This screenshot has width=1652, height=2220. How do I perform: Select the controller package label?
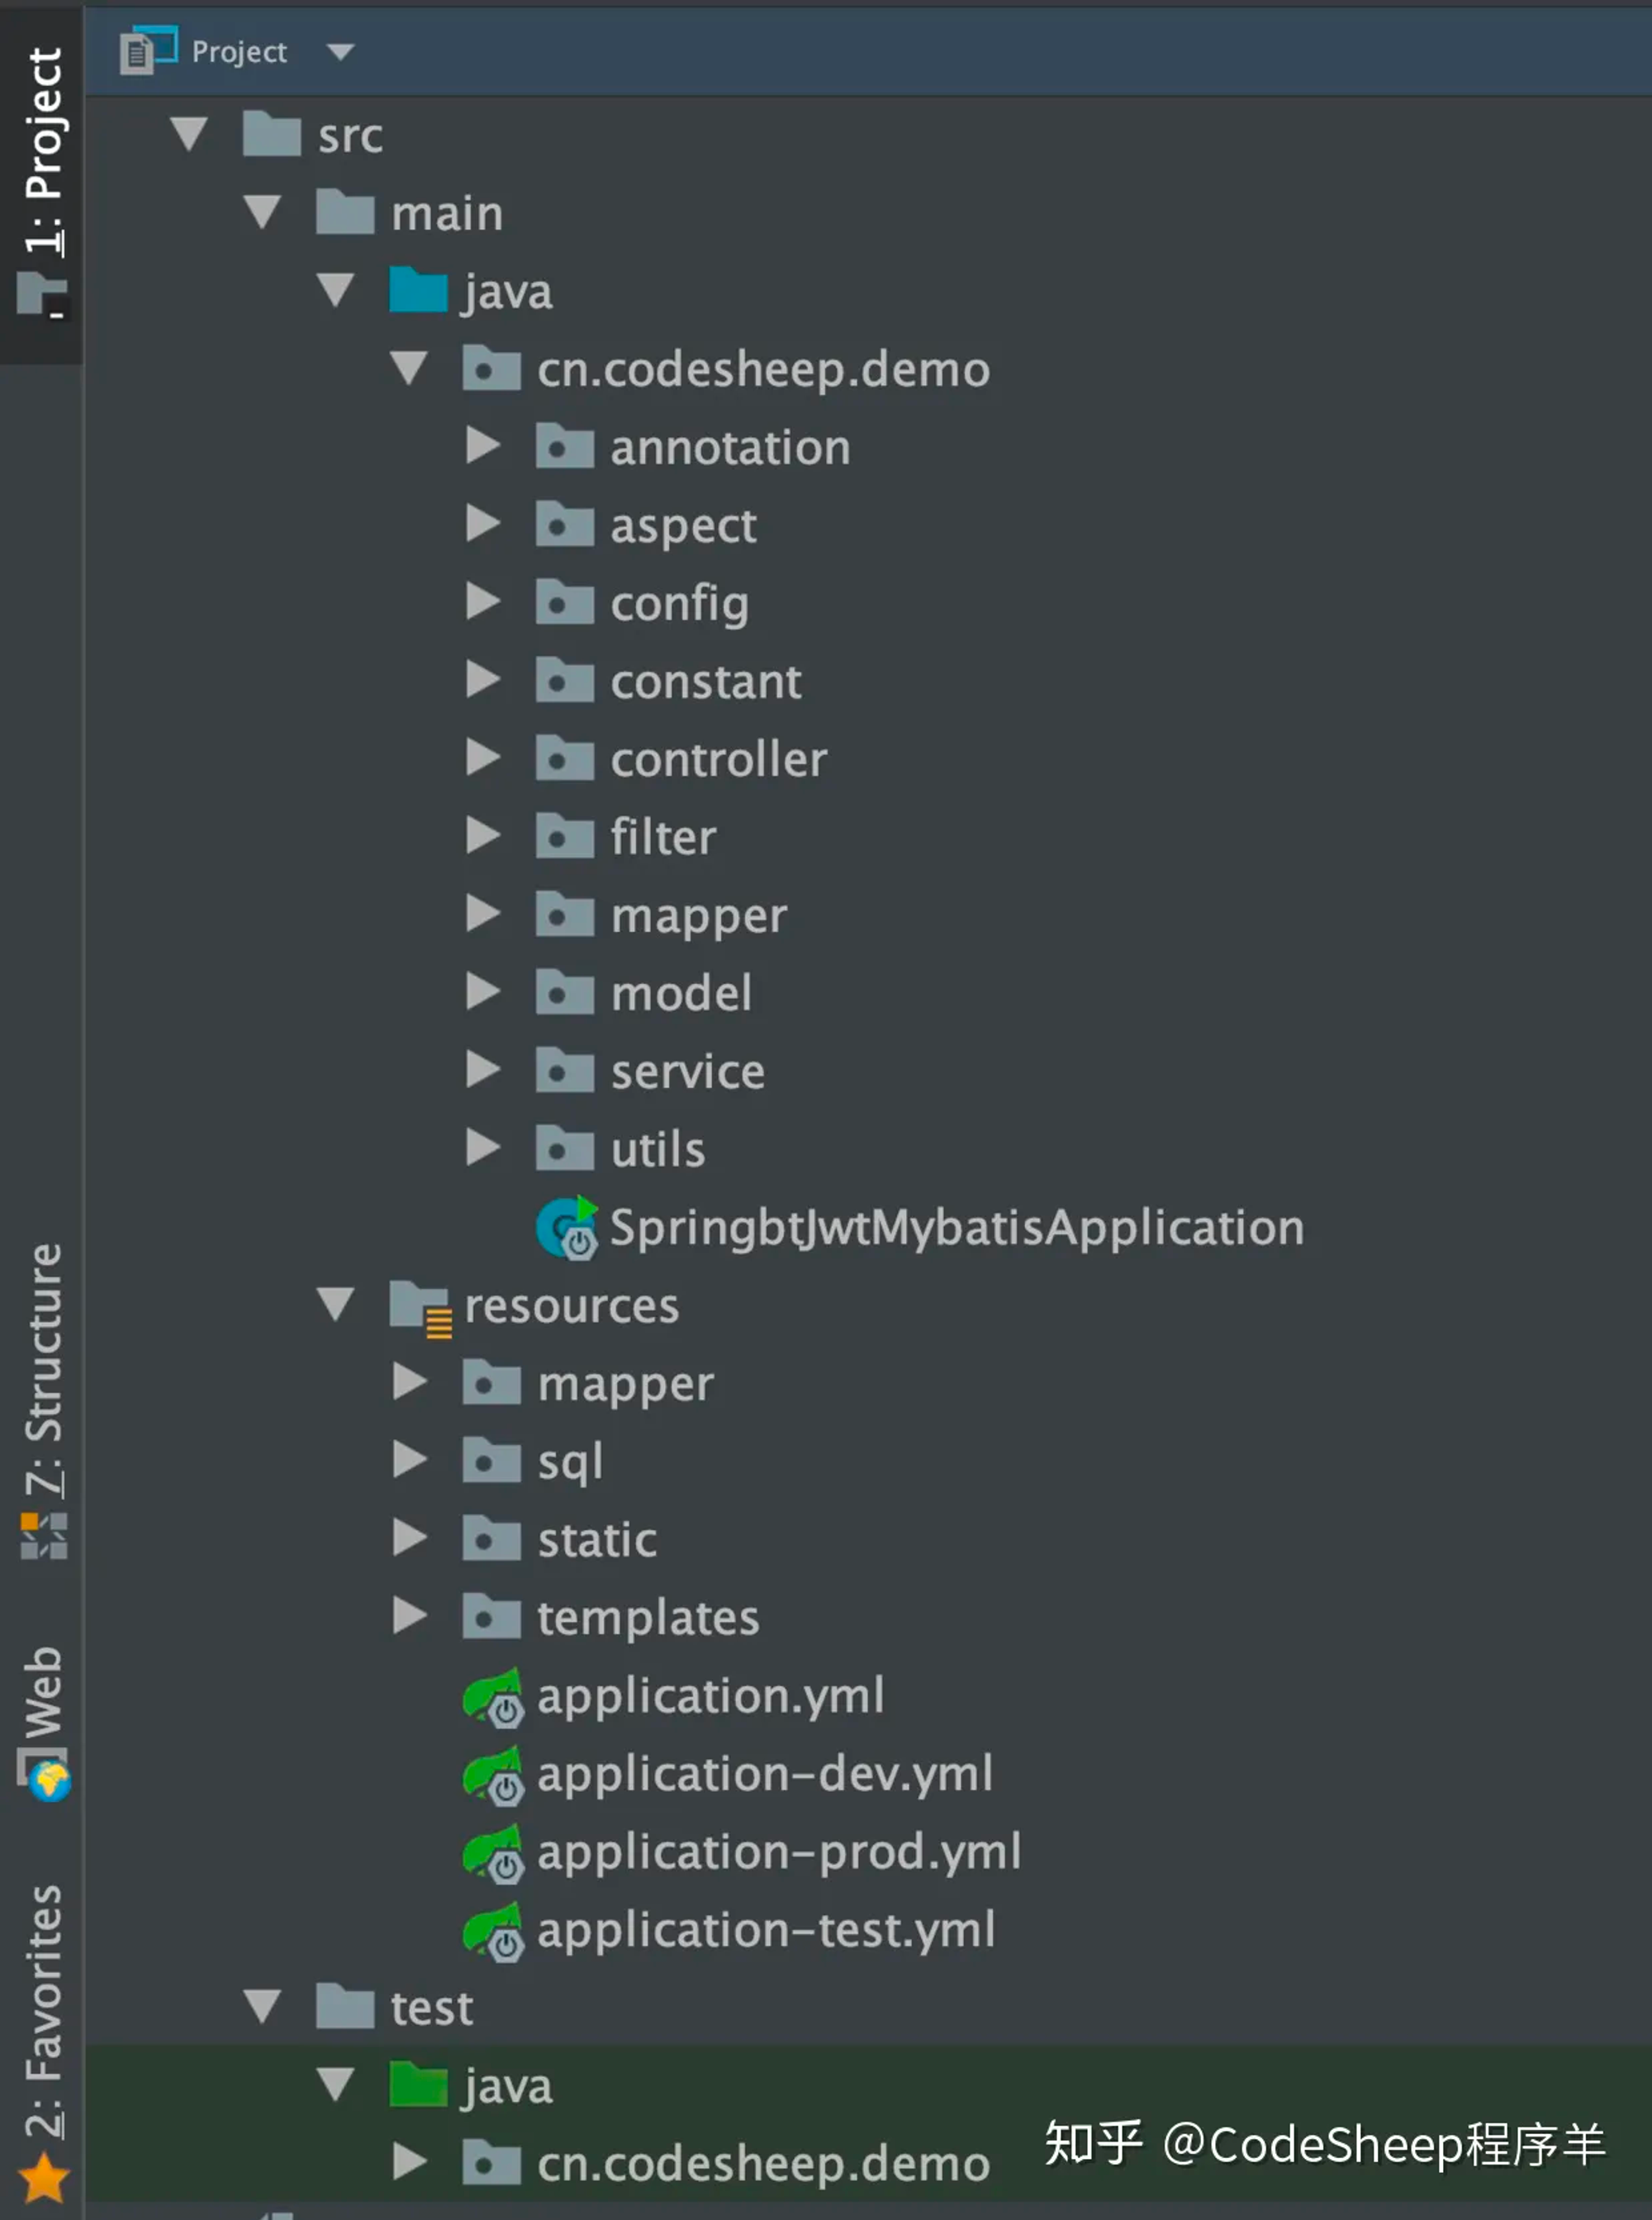point(719,759)
